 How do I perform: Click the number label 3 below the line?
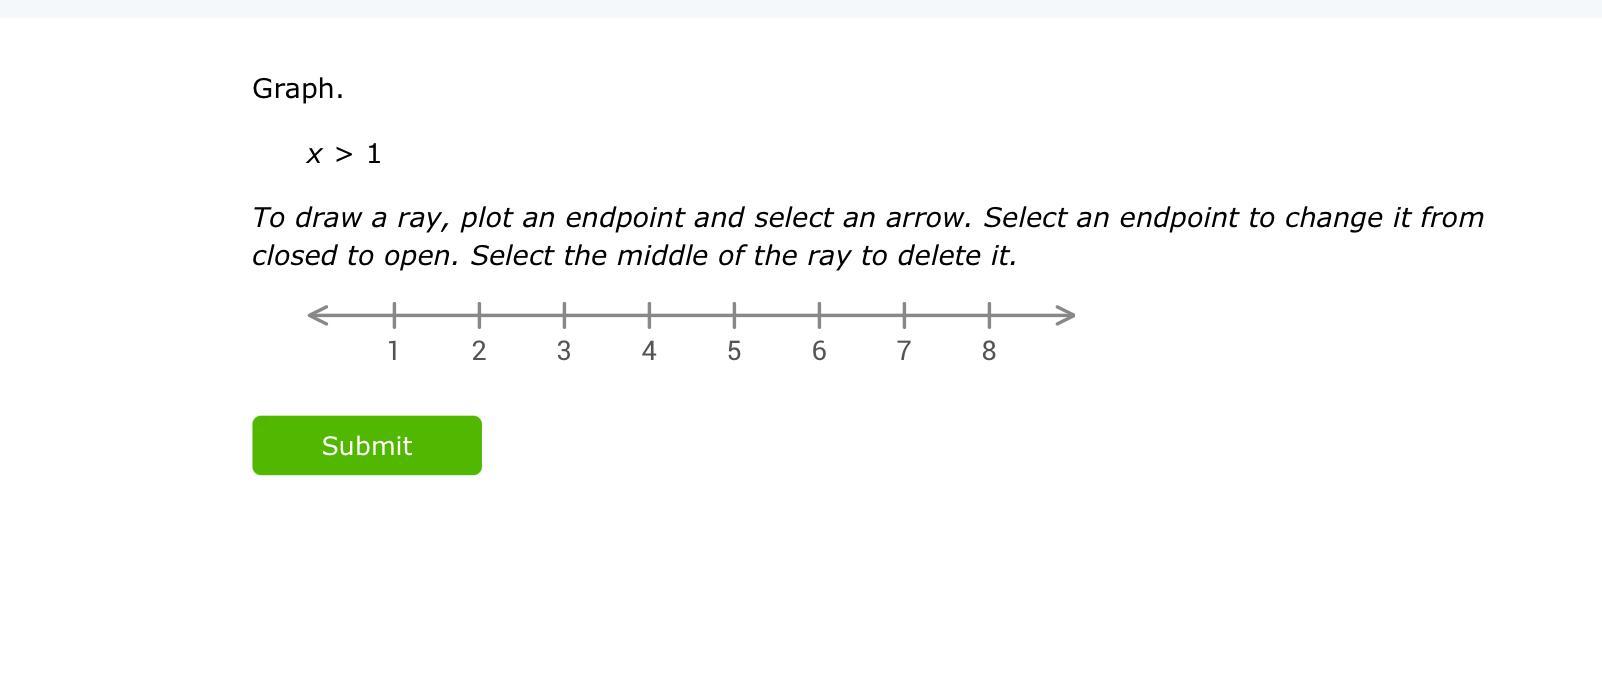click(x=564, y=351)
